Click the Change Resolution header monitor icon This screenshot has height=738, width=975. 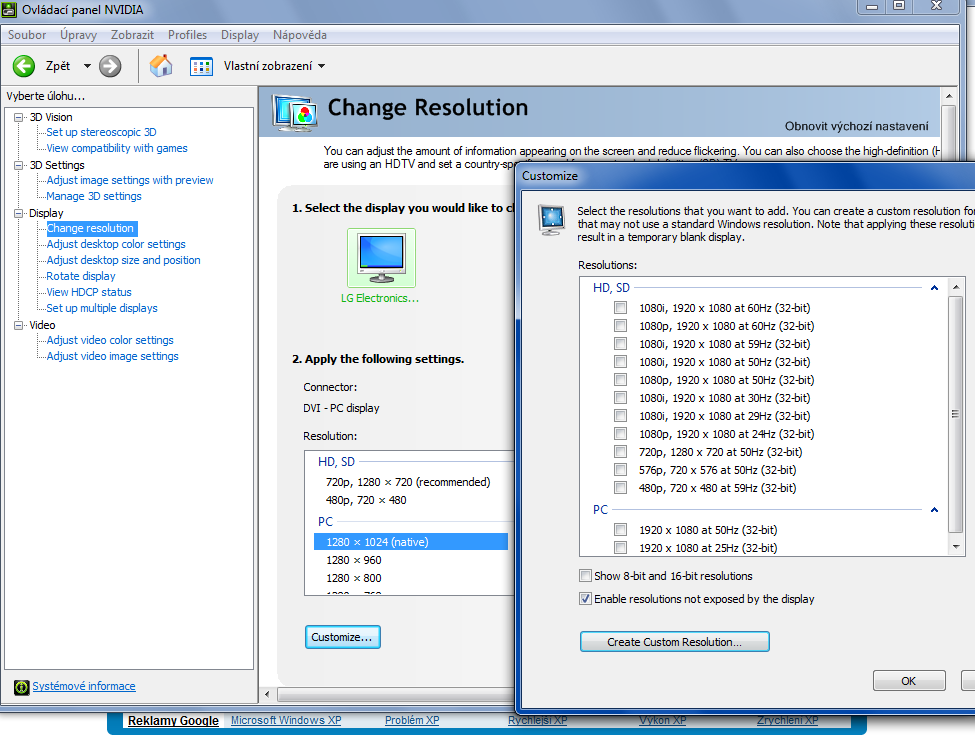(x=295, y=113)
